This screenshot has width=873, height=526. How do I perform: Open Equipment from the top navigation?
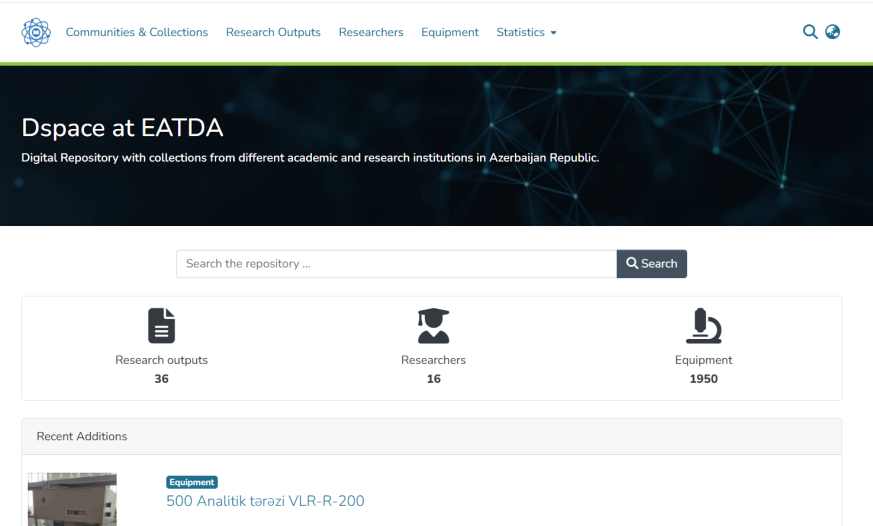[x=450, y=32]
